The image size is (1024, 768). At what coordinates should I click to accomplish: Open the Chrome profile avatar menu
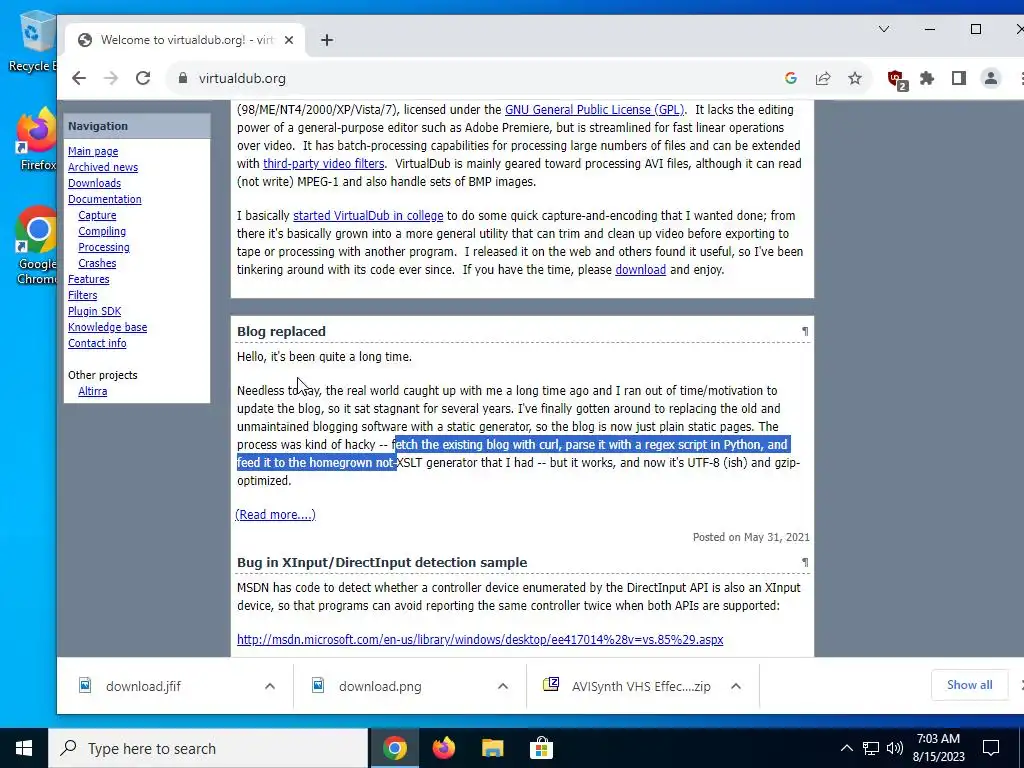click(x=991, y=78)
